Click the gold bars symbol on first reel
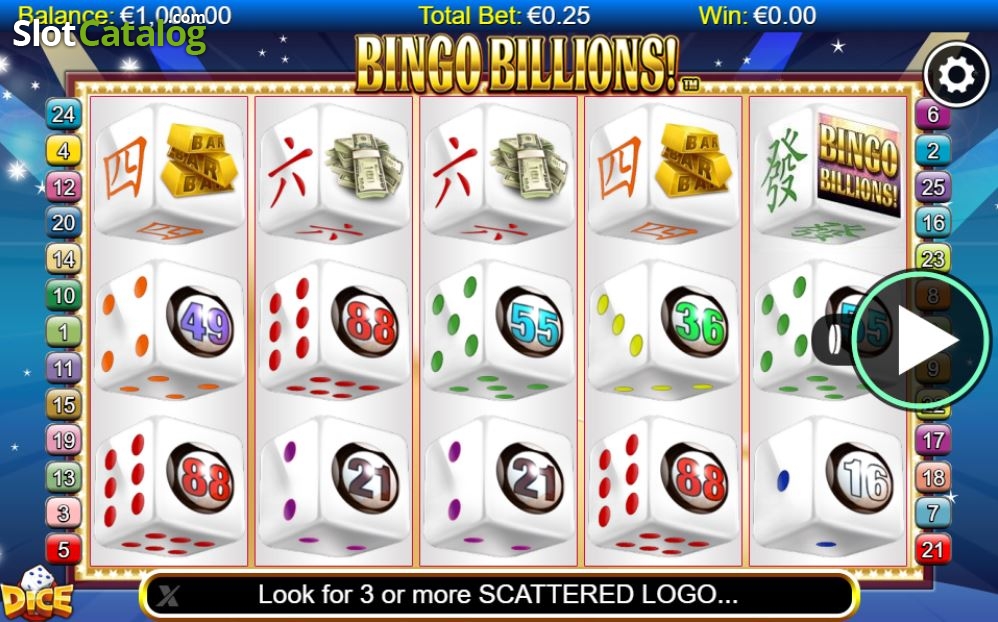998x622 pixels. pos(199,159)
